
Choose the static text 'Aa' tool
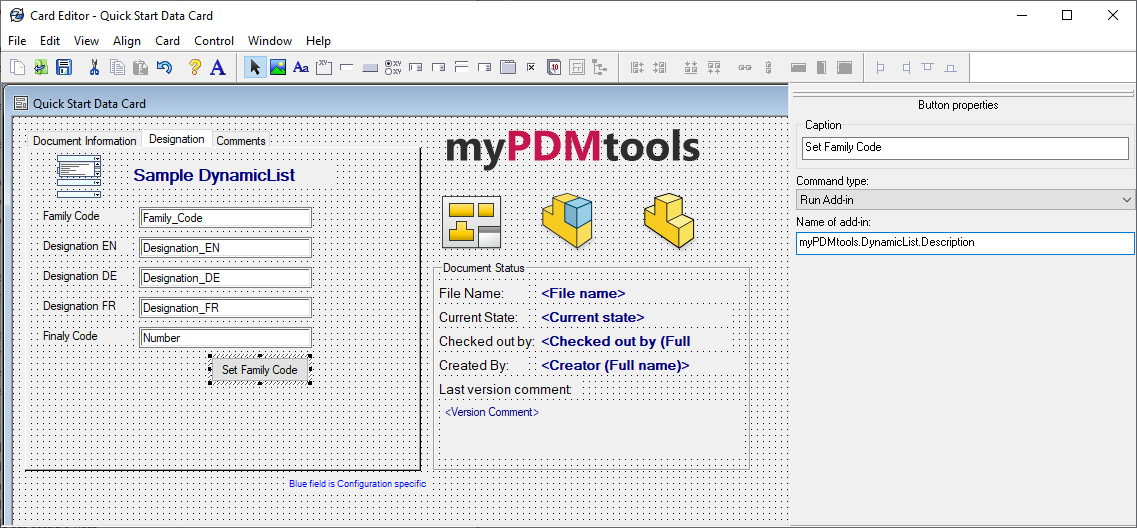300,67
